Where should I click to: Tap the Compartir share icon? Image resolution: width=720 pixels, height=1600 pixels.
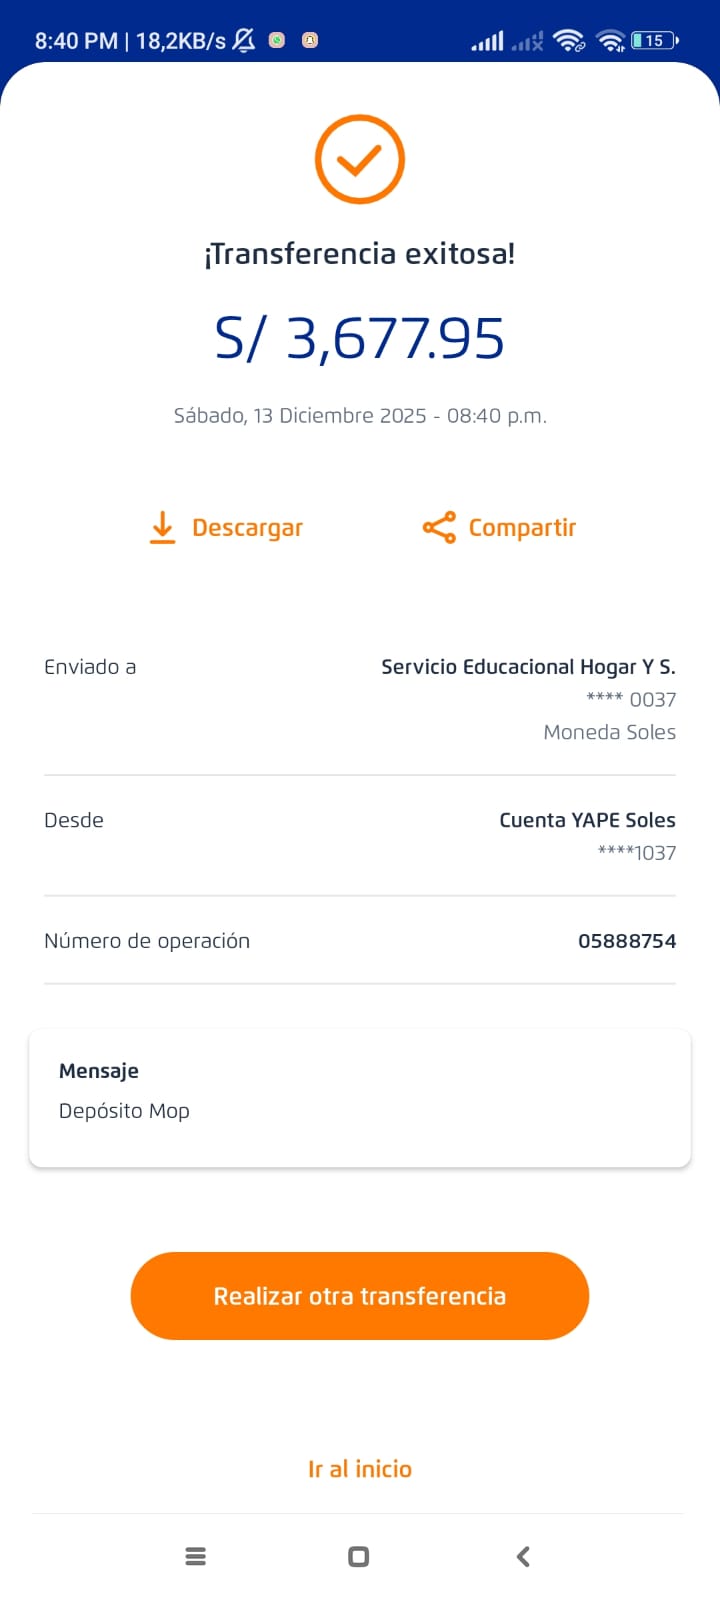pos(439,527)
